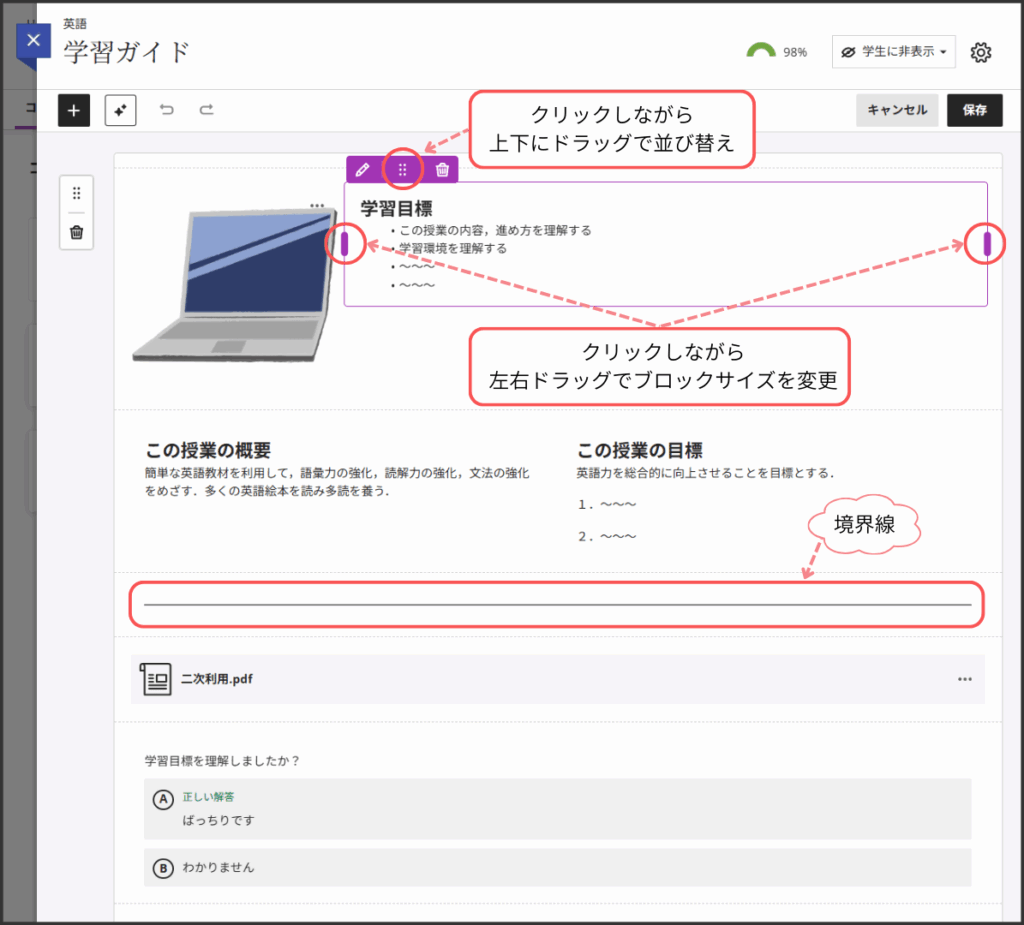Open settings gear icon

click(x=981, y=52)
